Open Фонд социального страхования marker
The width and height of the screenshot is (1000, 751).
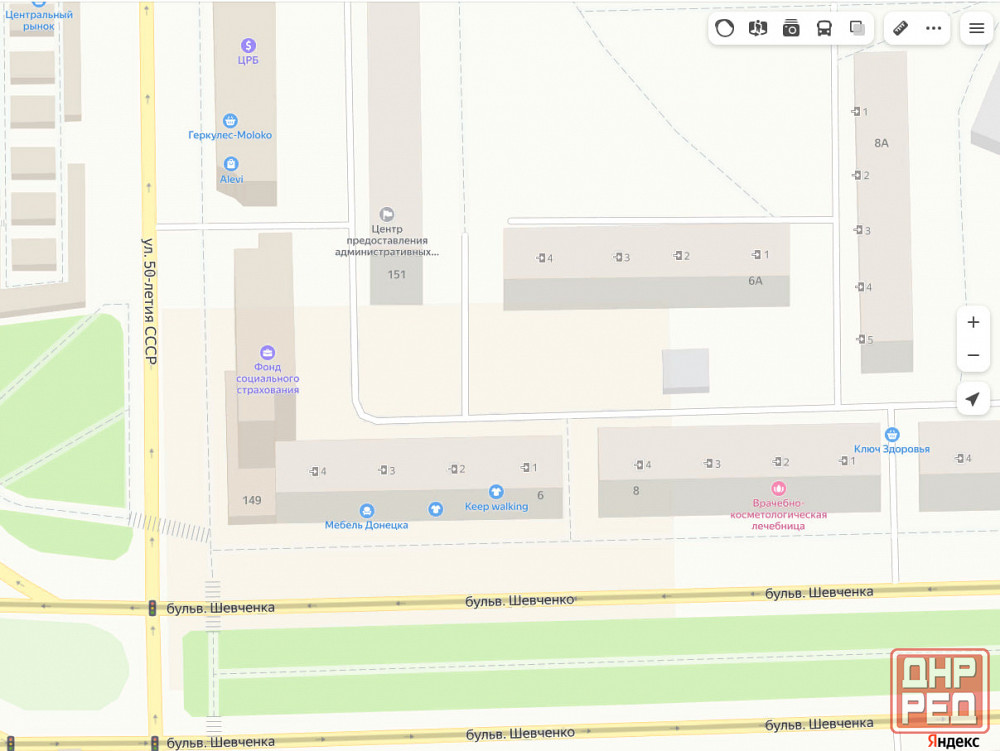pyautogui.click(x=267, y=352)
